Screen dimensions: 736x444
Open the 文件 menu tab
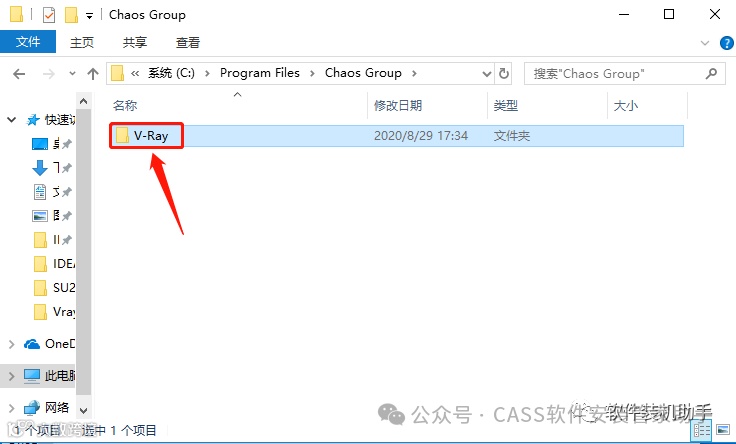pos(28,42)
